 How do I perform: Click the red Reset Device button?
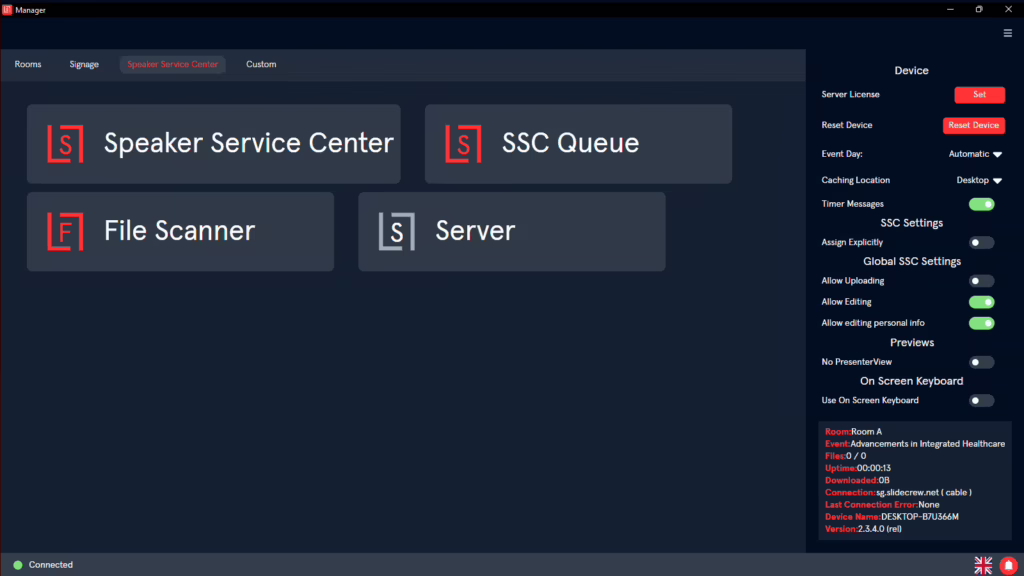pos(974,125)
